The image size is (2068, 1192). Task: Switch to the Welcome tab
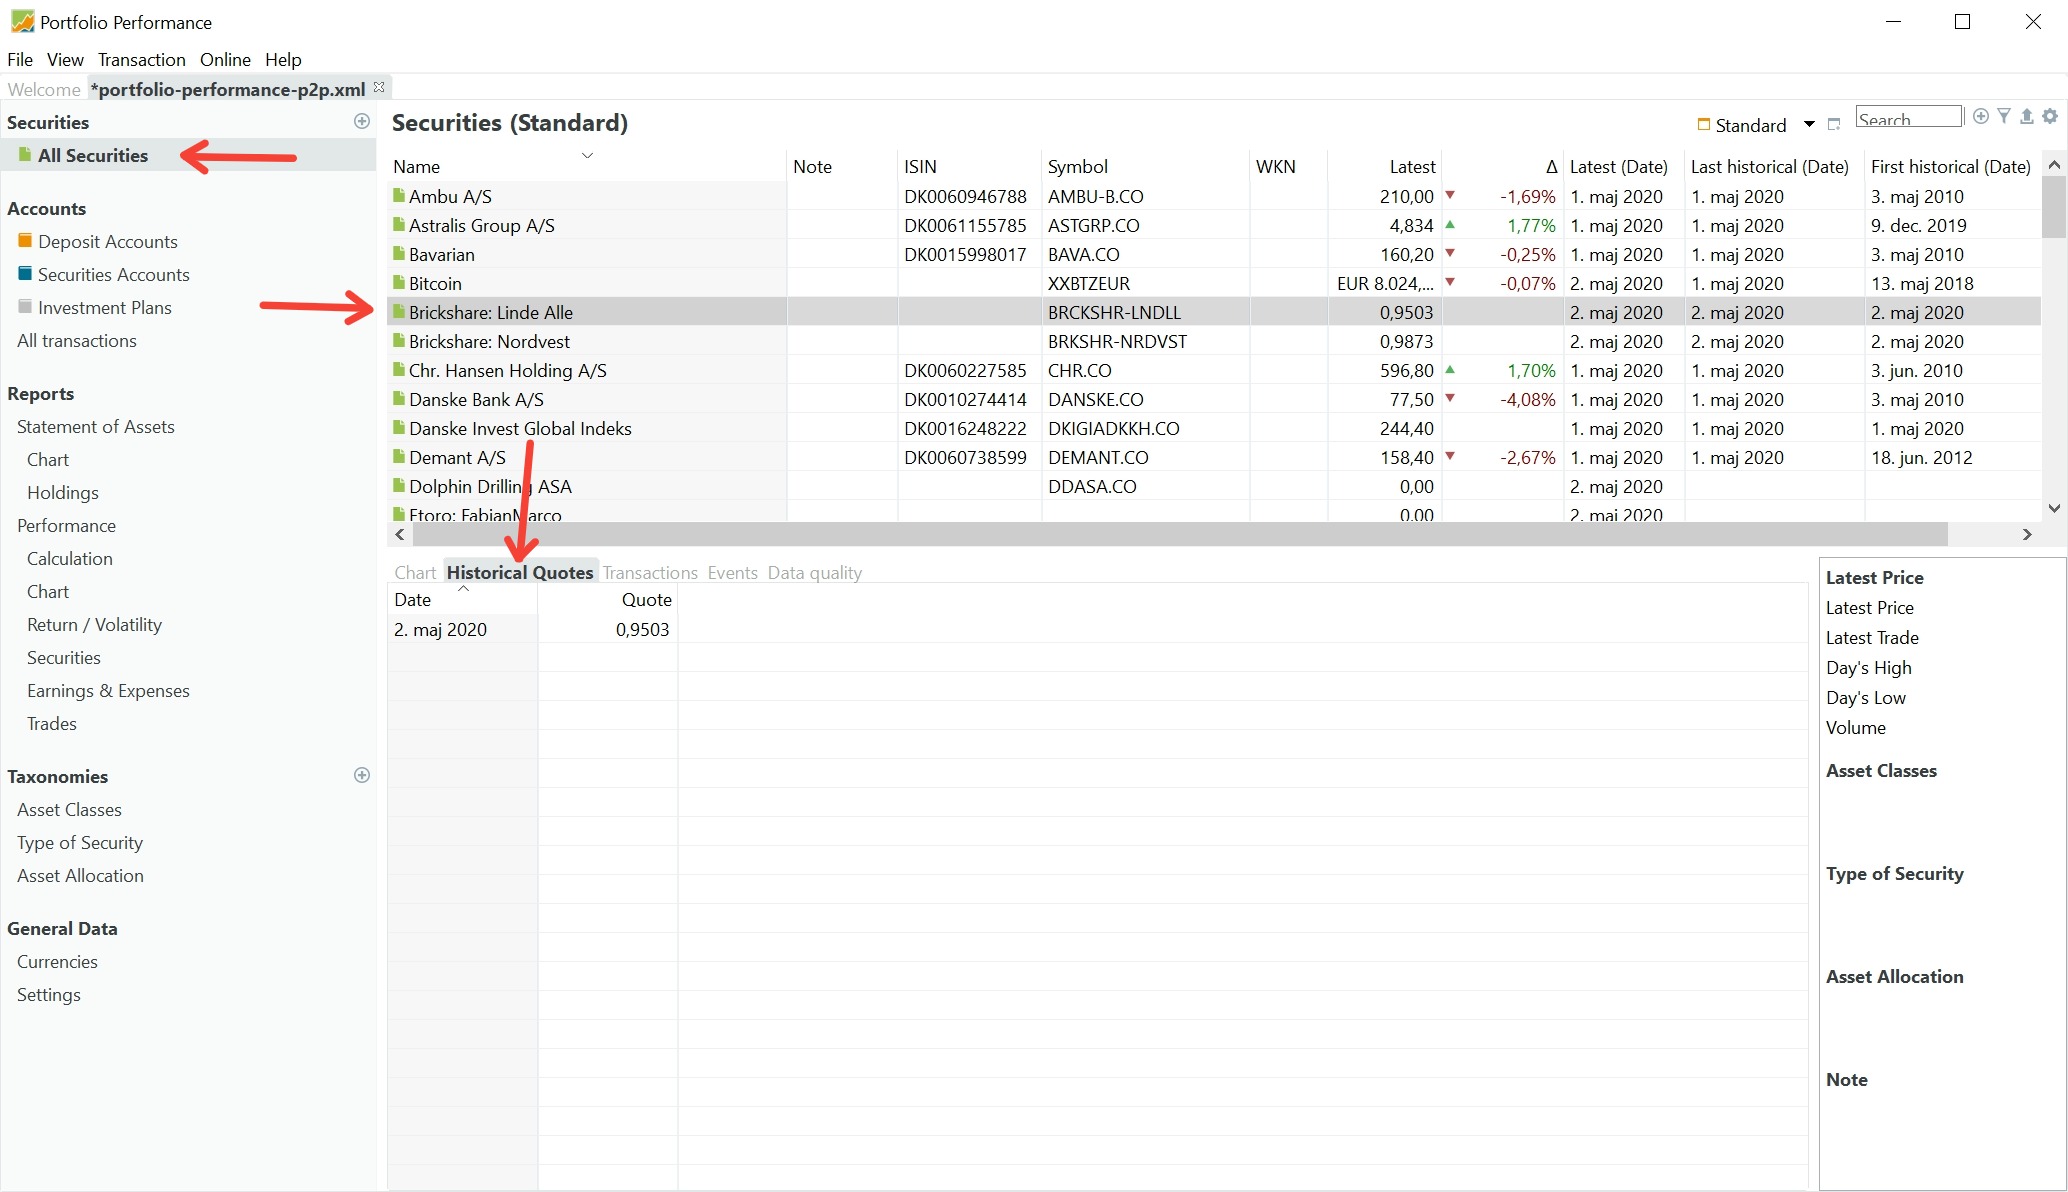pyautogui.click(x=44, y=89)
